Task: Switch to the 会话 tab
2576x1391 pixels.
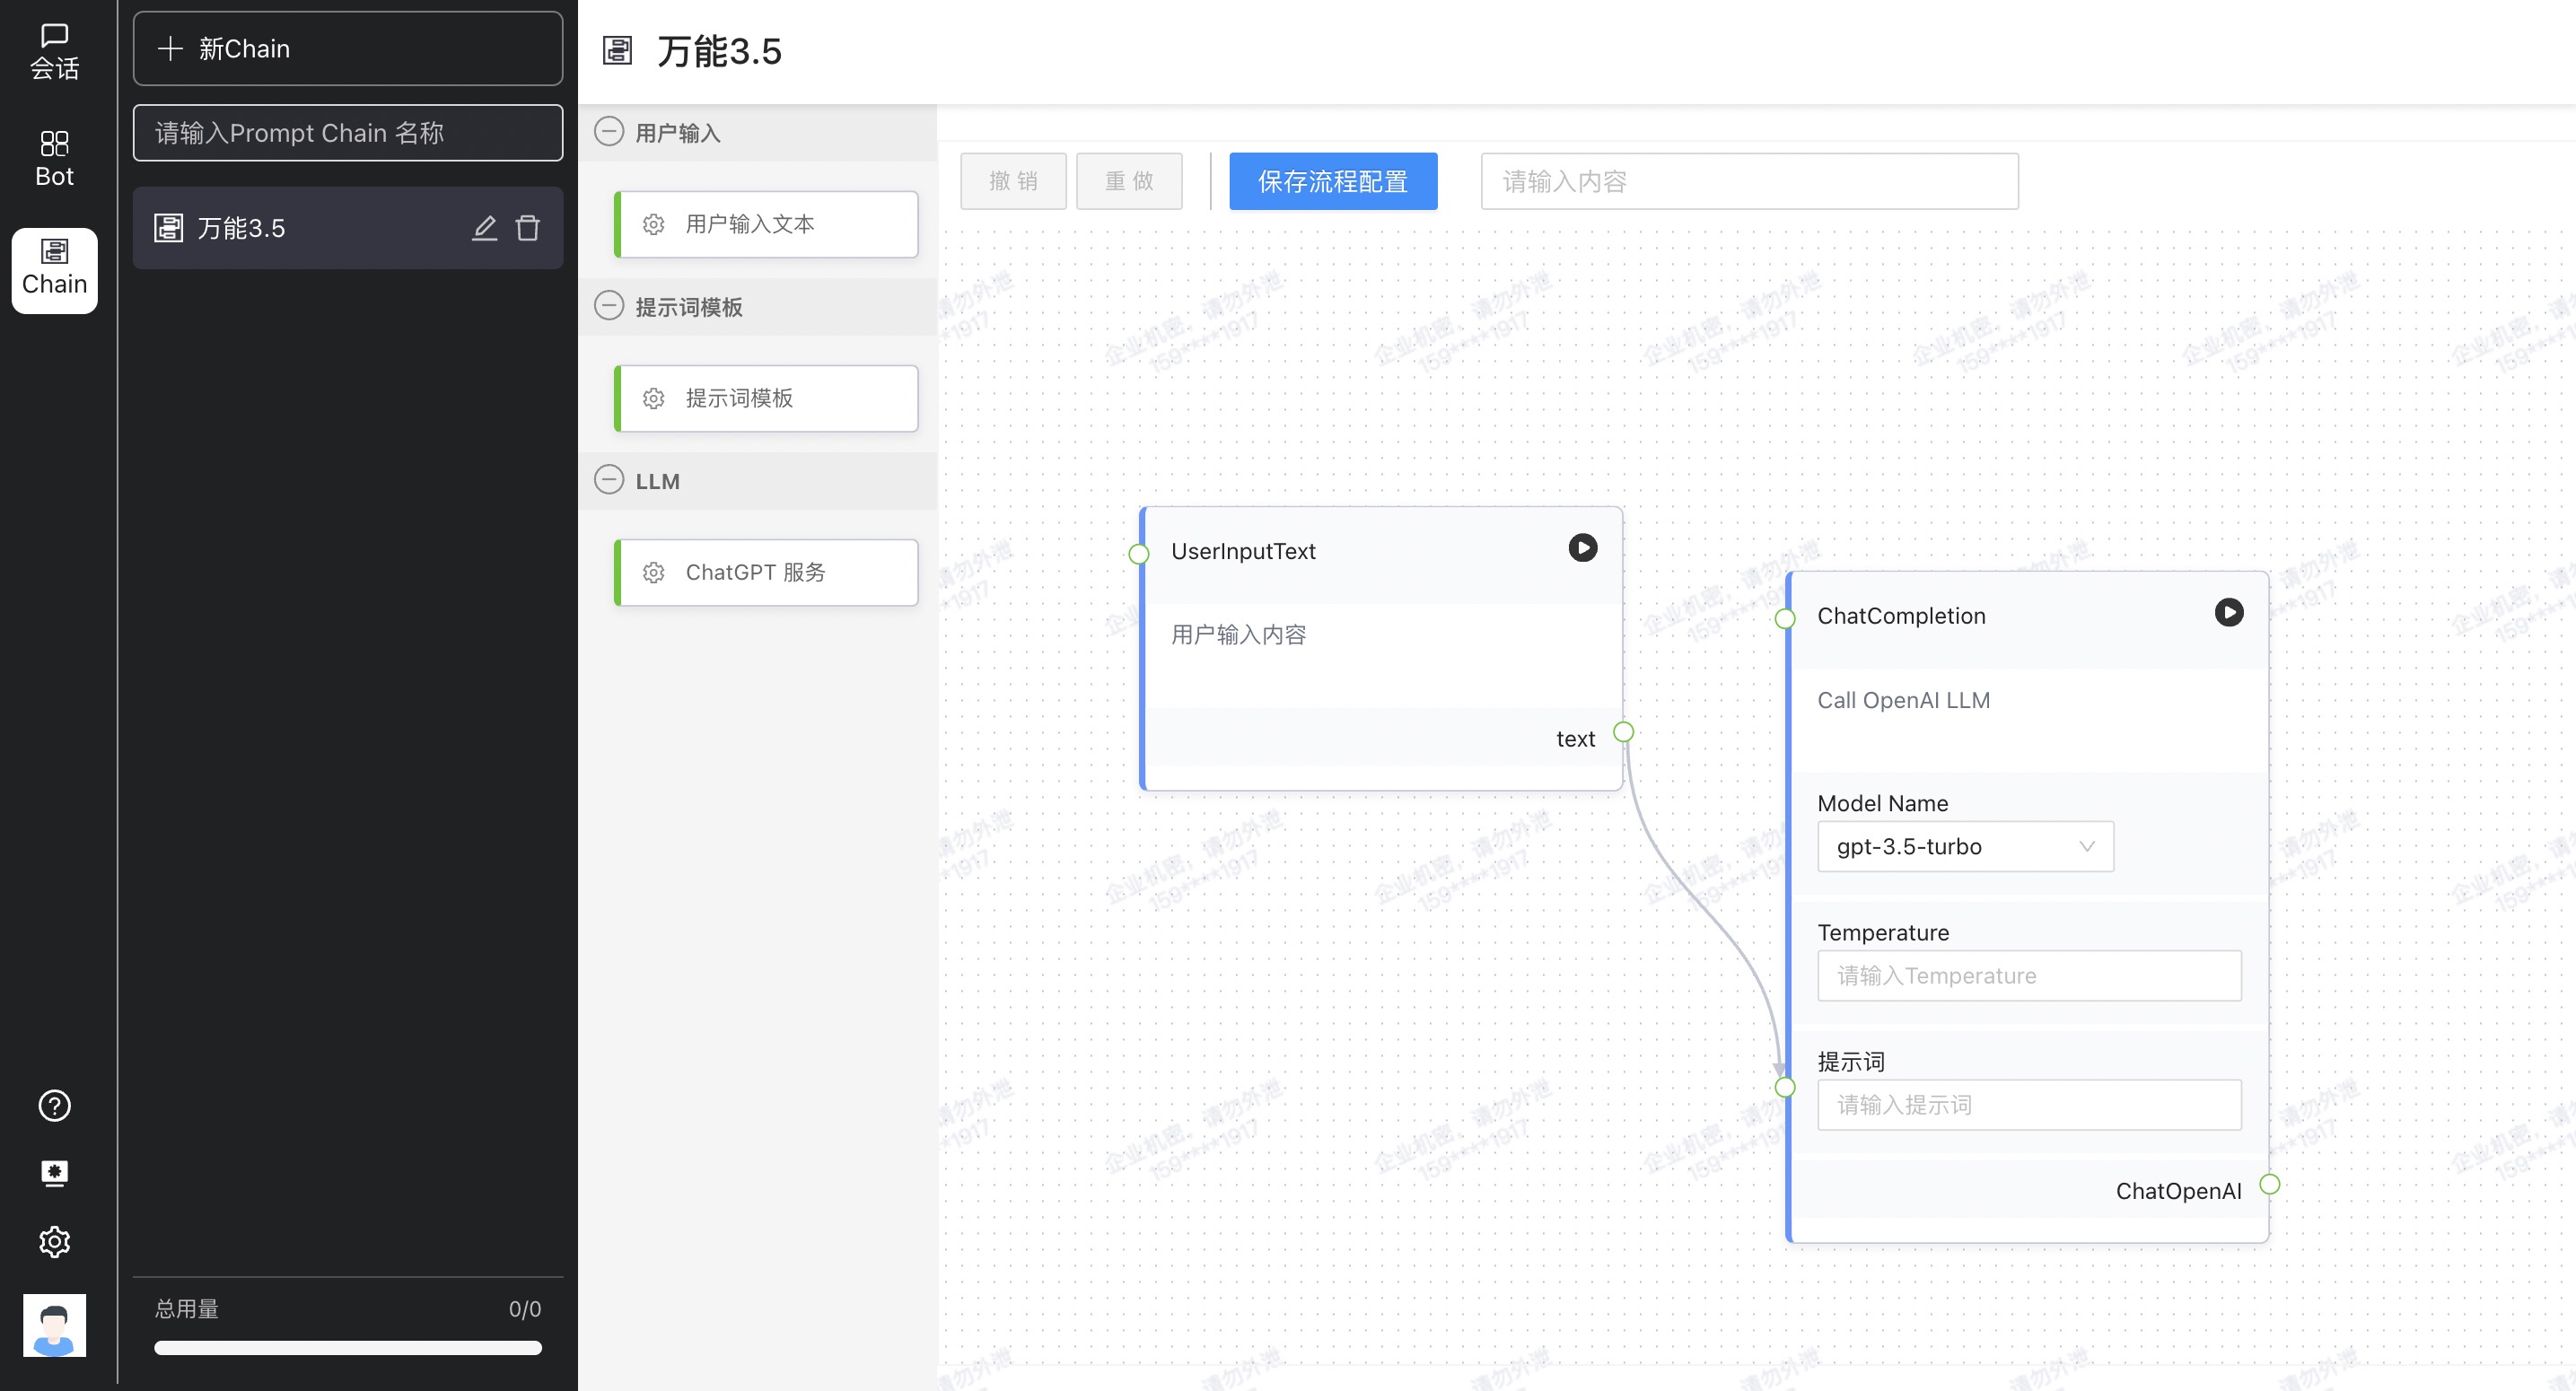Action: coord(54,52)
